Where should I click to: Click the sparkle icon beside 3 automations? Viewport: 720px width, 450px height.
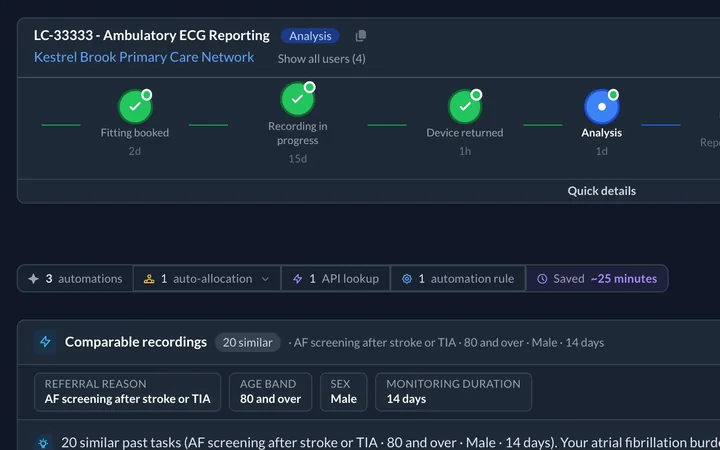(x=34, y=279)
